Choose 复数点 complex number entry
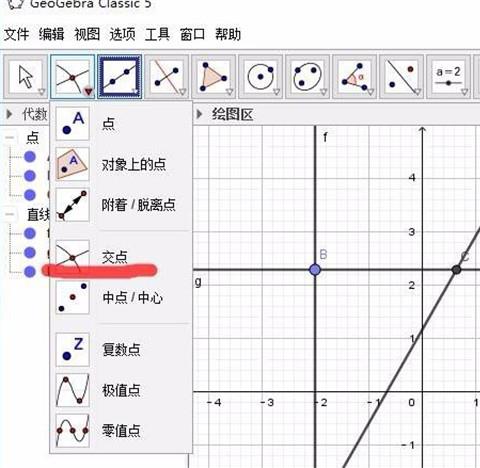 point(121,350)
